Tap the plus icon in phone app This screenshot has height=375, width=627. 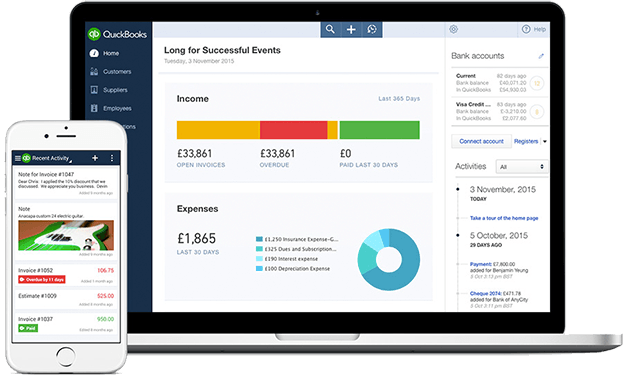coord(95,158)
